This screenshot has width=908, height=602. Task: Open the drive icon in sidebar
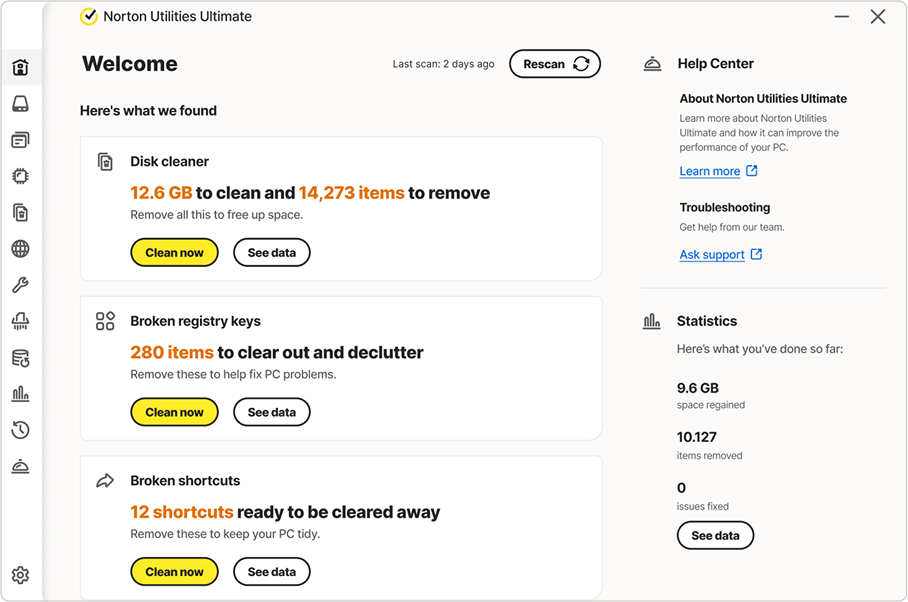[20, 104]
